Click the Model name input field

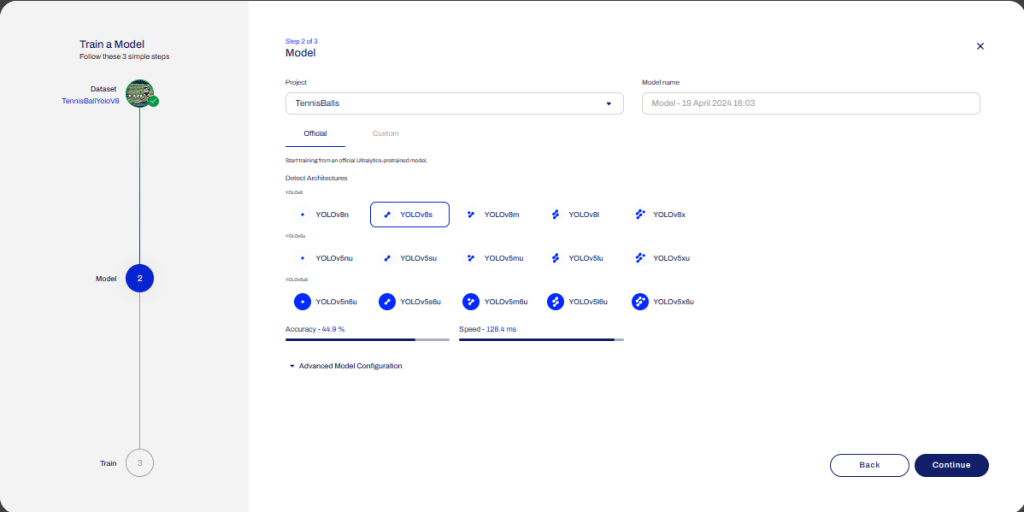tap(810, 104)
